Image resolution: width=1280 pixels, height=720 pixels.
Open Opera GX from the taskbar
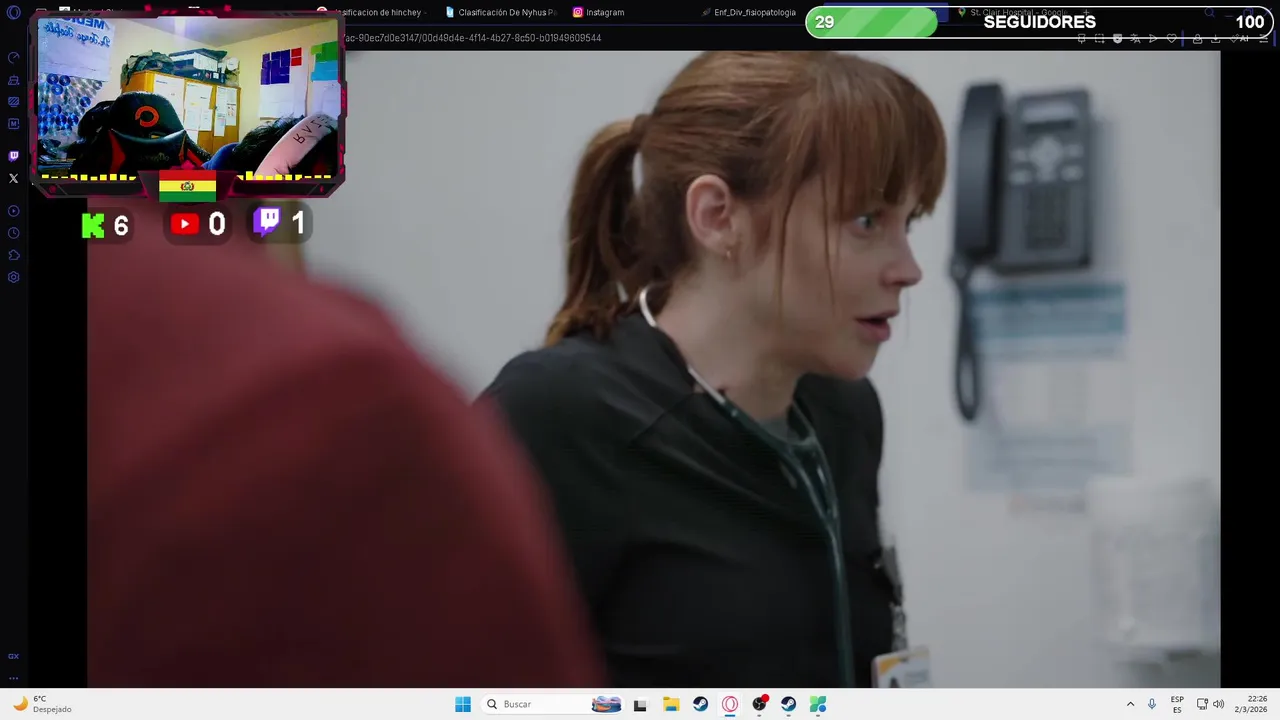[x=730, y=704]
